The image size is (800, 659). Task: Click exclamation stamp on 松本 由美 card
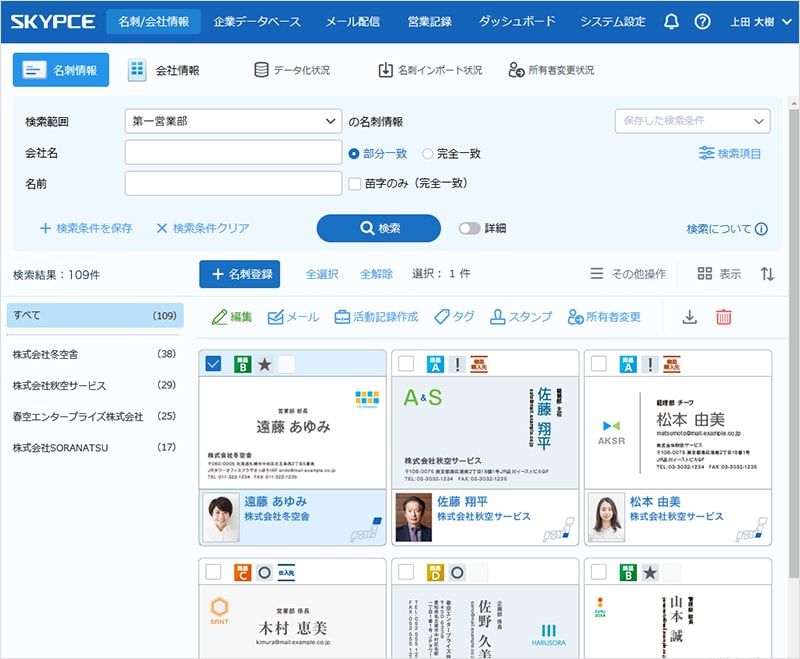click(650, 364)
